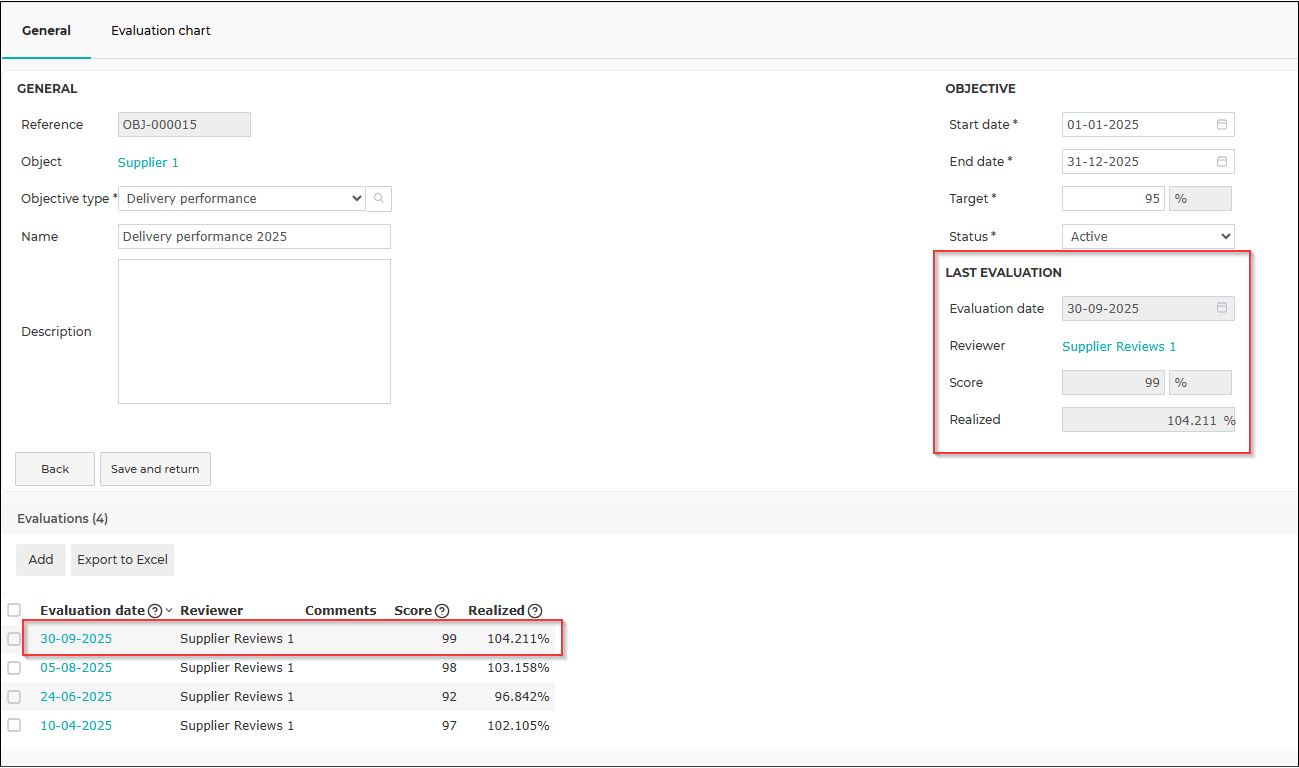
Task: Click the Evaluation date calendar icon
Action: point(1222,309)
